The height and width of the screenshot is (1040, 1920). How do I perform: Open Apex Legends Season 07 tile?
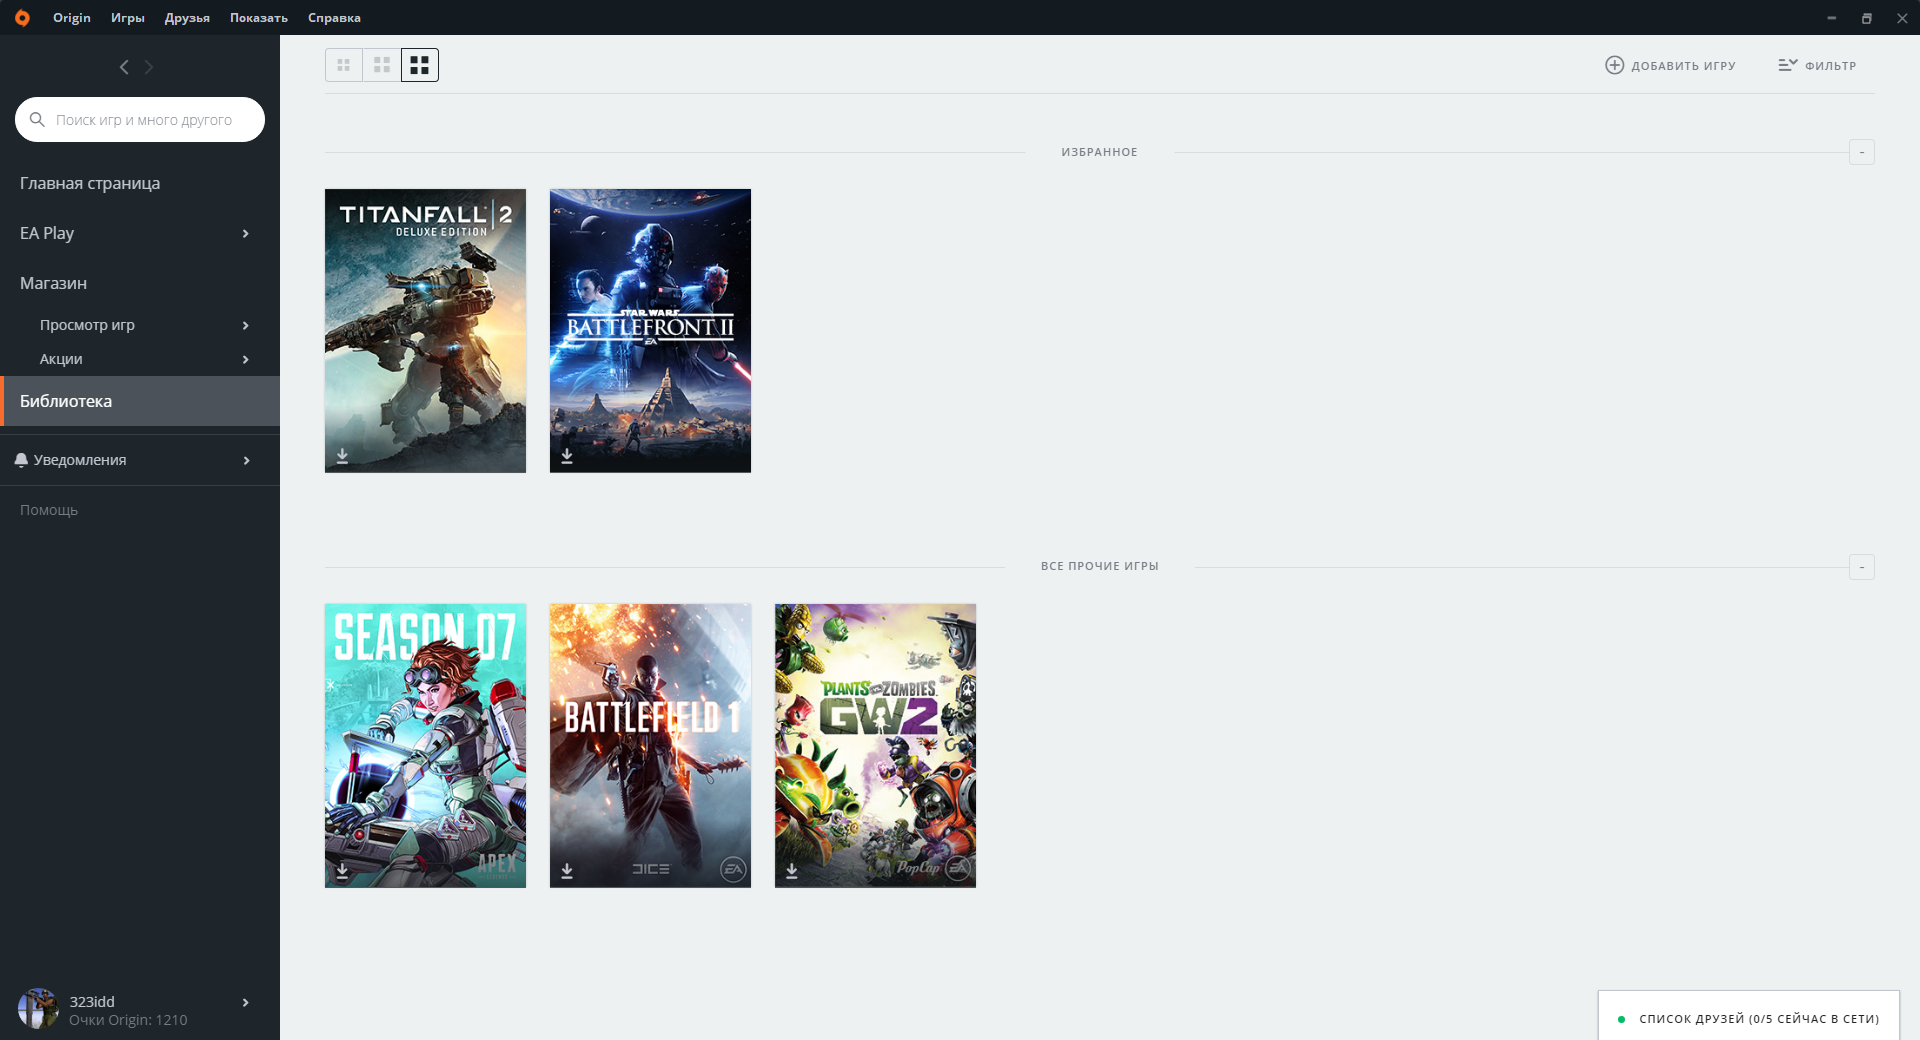[425, 745]
